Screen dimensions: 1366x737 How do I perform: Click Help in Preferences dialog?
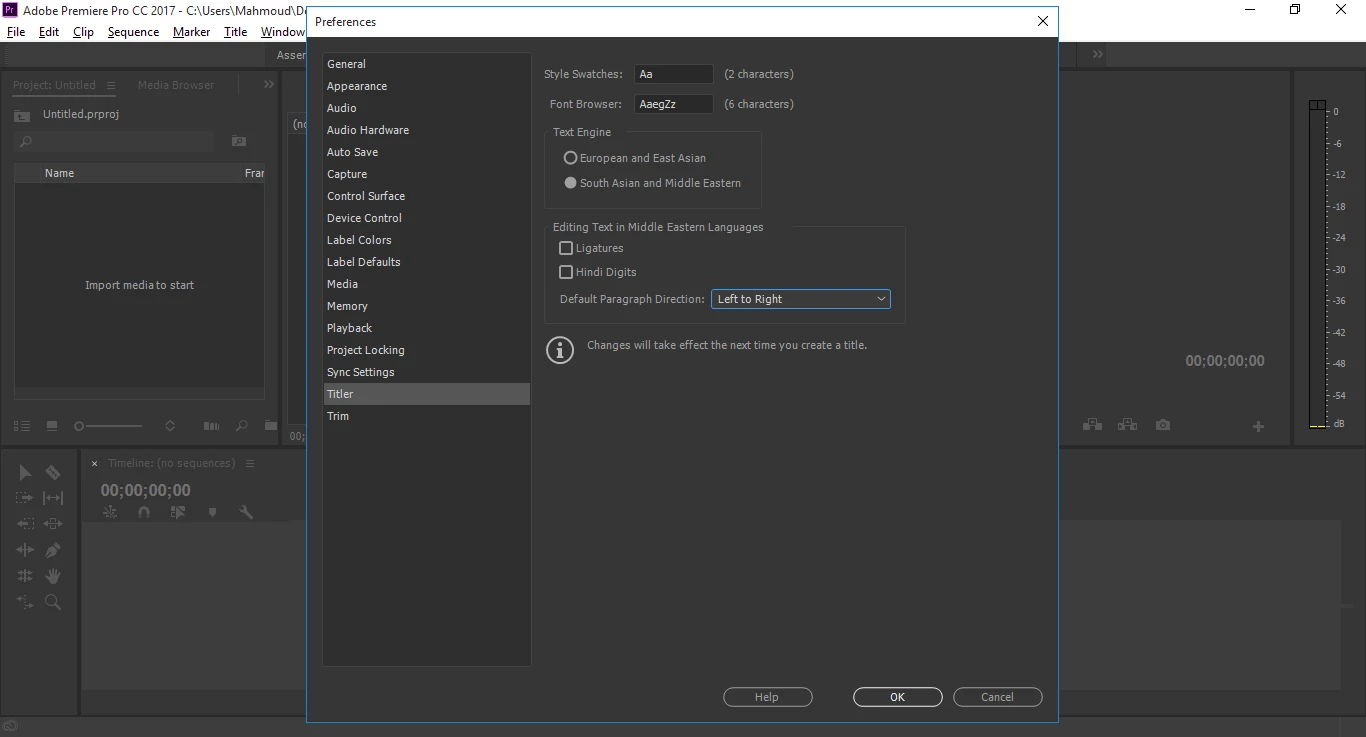point(767,697)
